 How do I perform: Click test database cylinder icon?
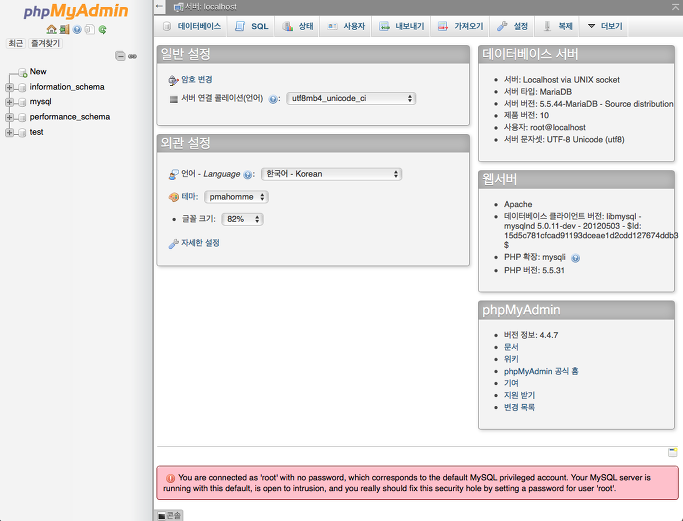click(x=22, y=133)
